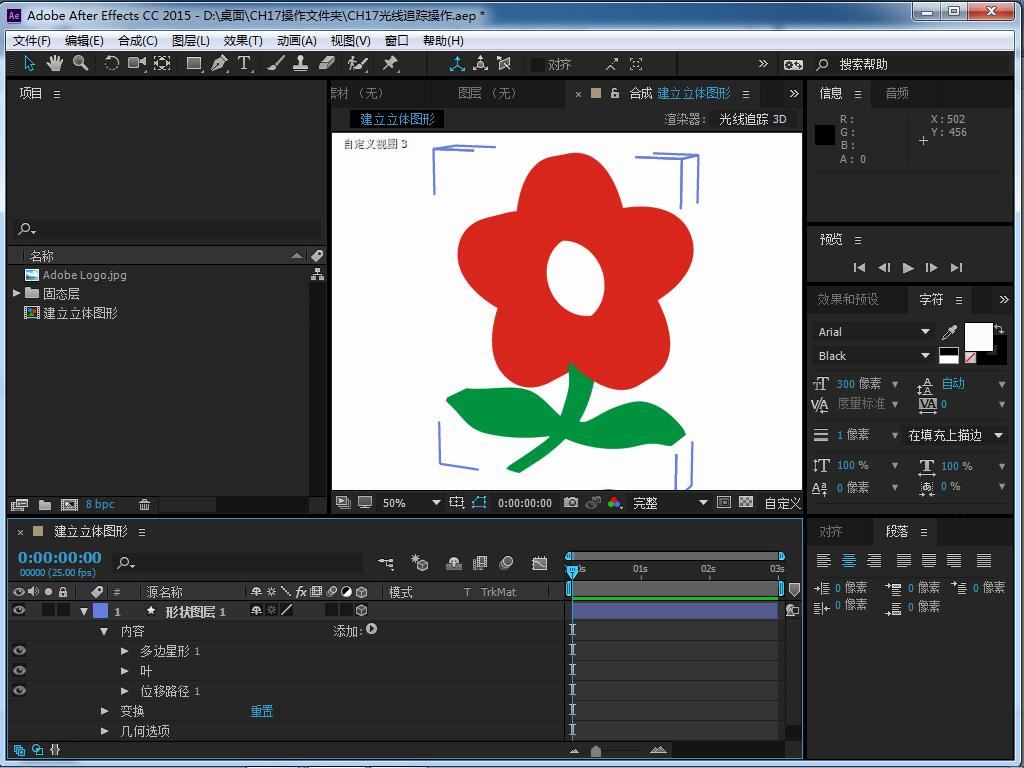
Task: Create new folder in Project panel
Action: pos(44,504)
